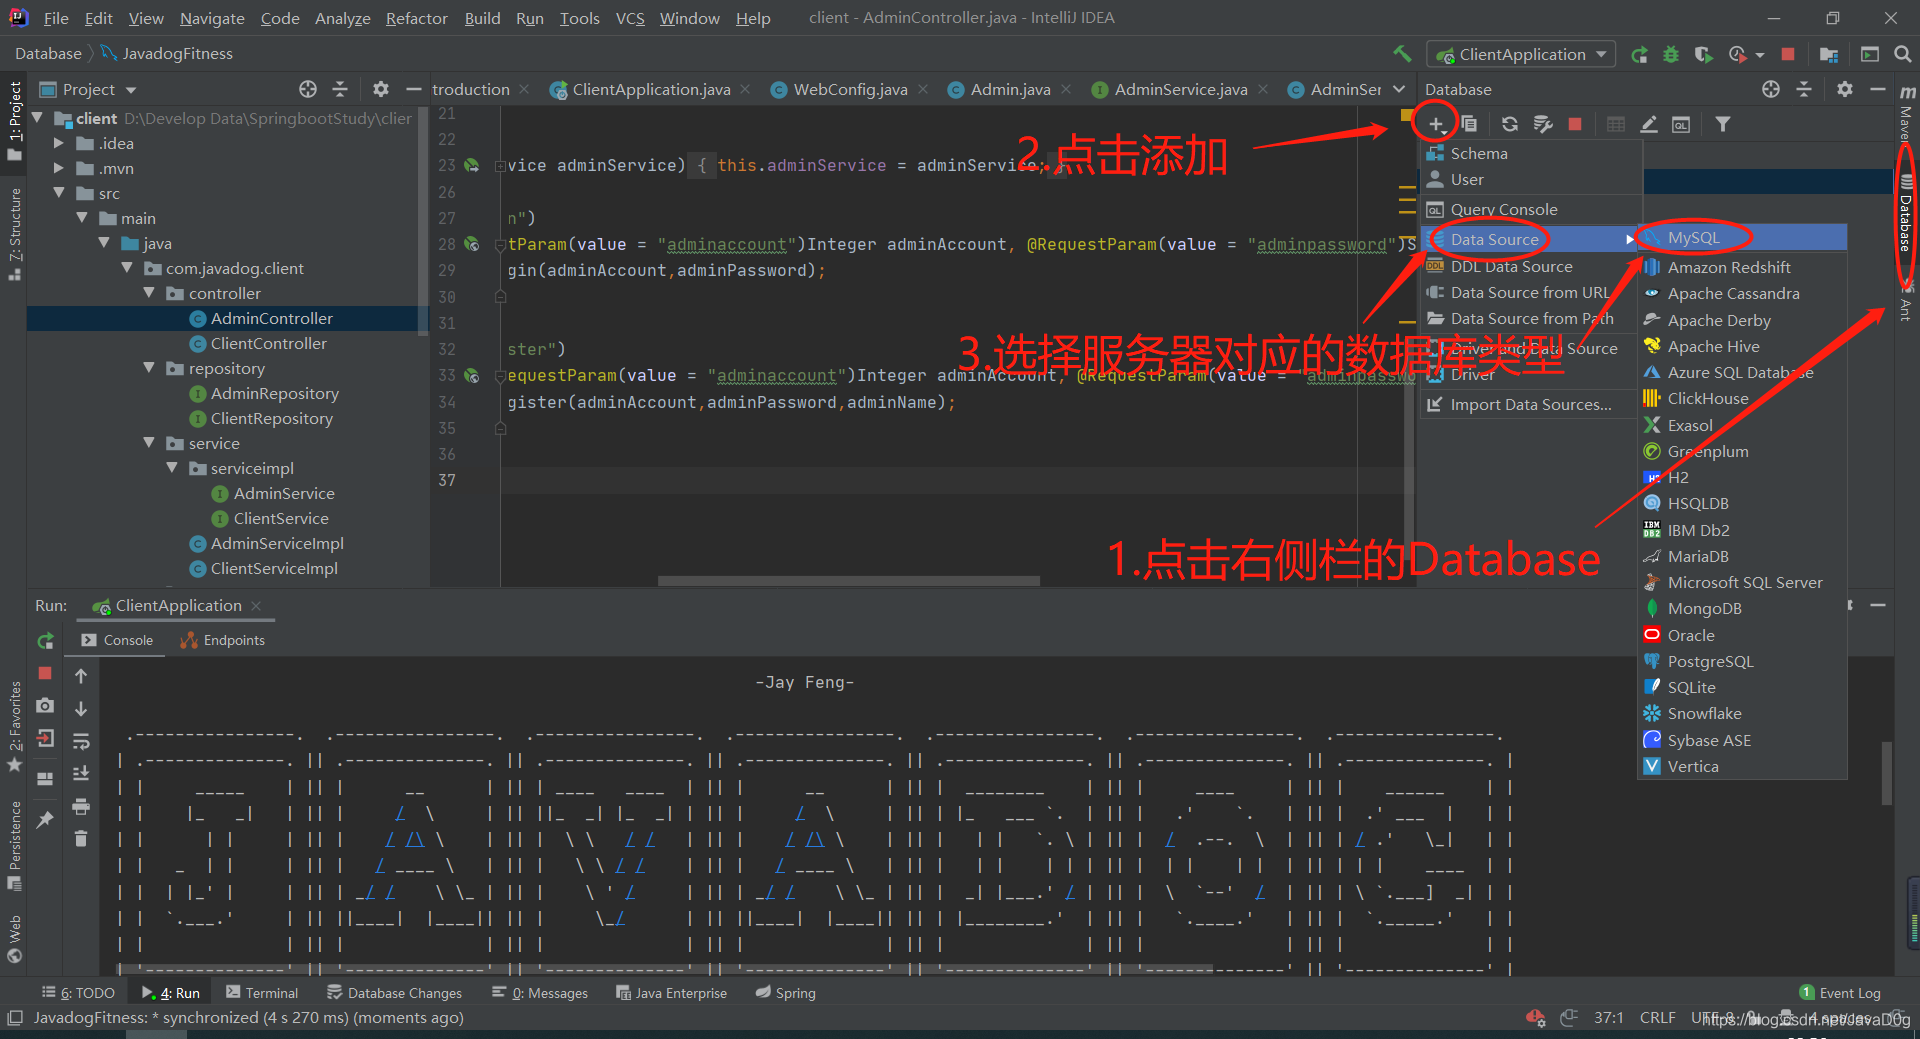Viewport: 1920px width, 1039px height.
Task: Select ClientRepository in the Project tree
Action: 271,418
